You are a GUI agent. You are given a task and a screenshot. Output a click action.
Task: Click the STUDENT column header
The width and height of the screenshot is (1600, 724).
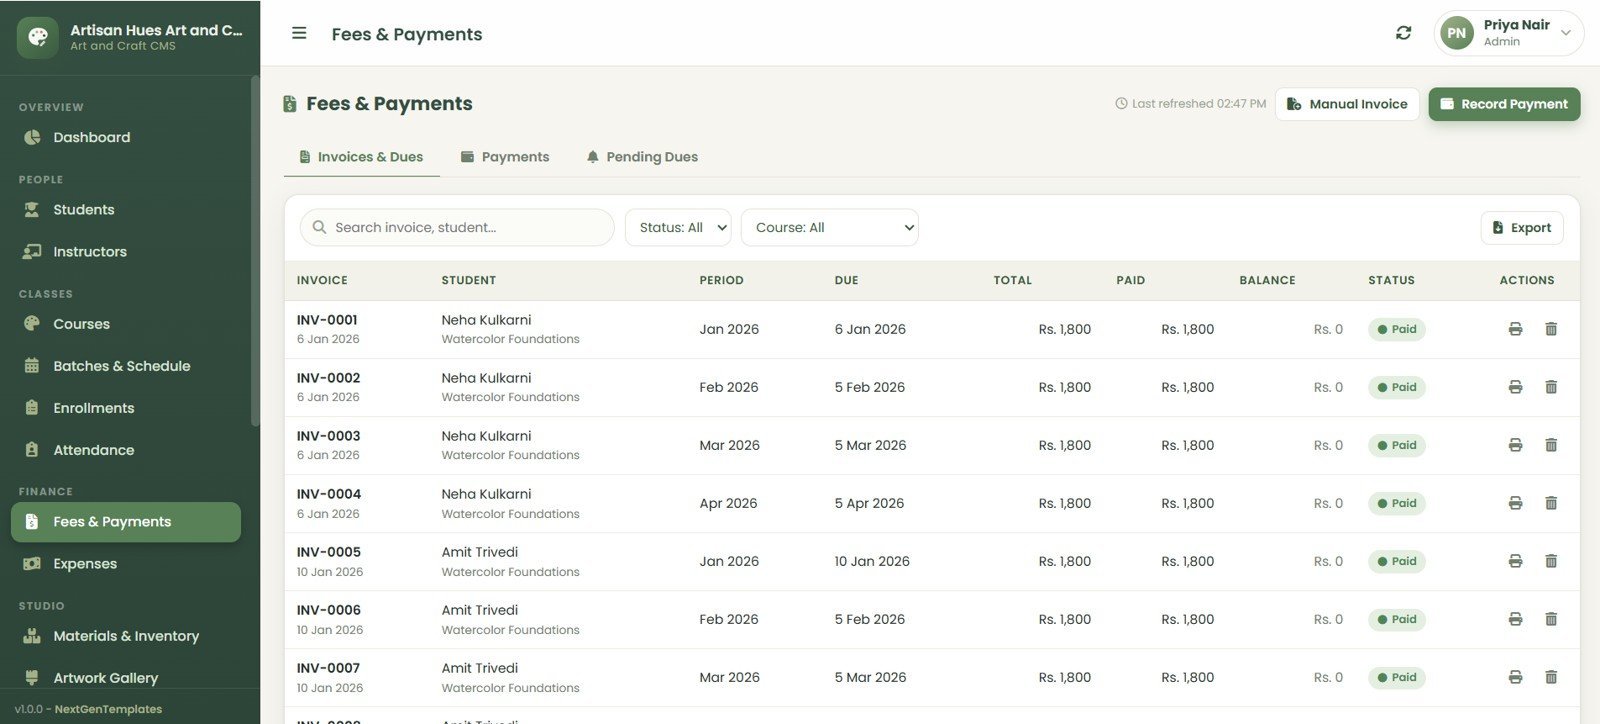pyautogui.click(x=469, y=280)
